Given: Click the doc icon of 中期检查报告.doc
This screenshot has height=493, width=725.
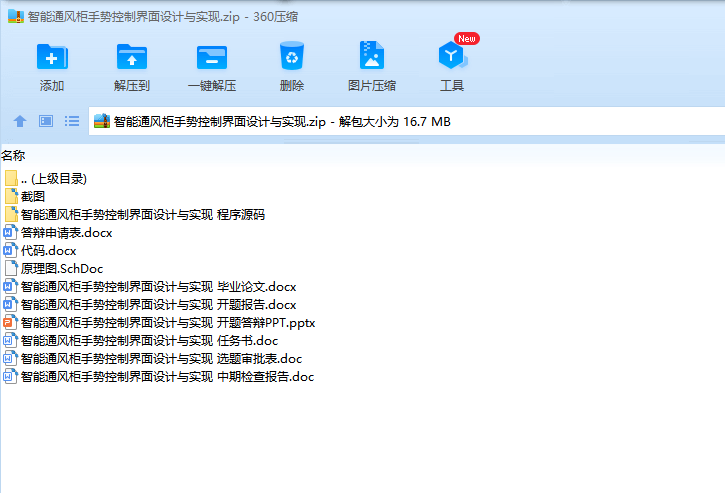Looking at the screenshot, I should click(10, 377).
